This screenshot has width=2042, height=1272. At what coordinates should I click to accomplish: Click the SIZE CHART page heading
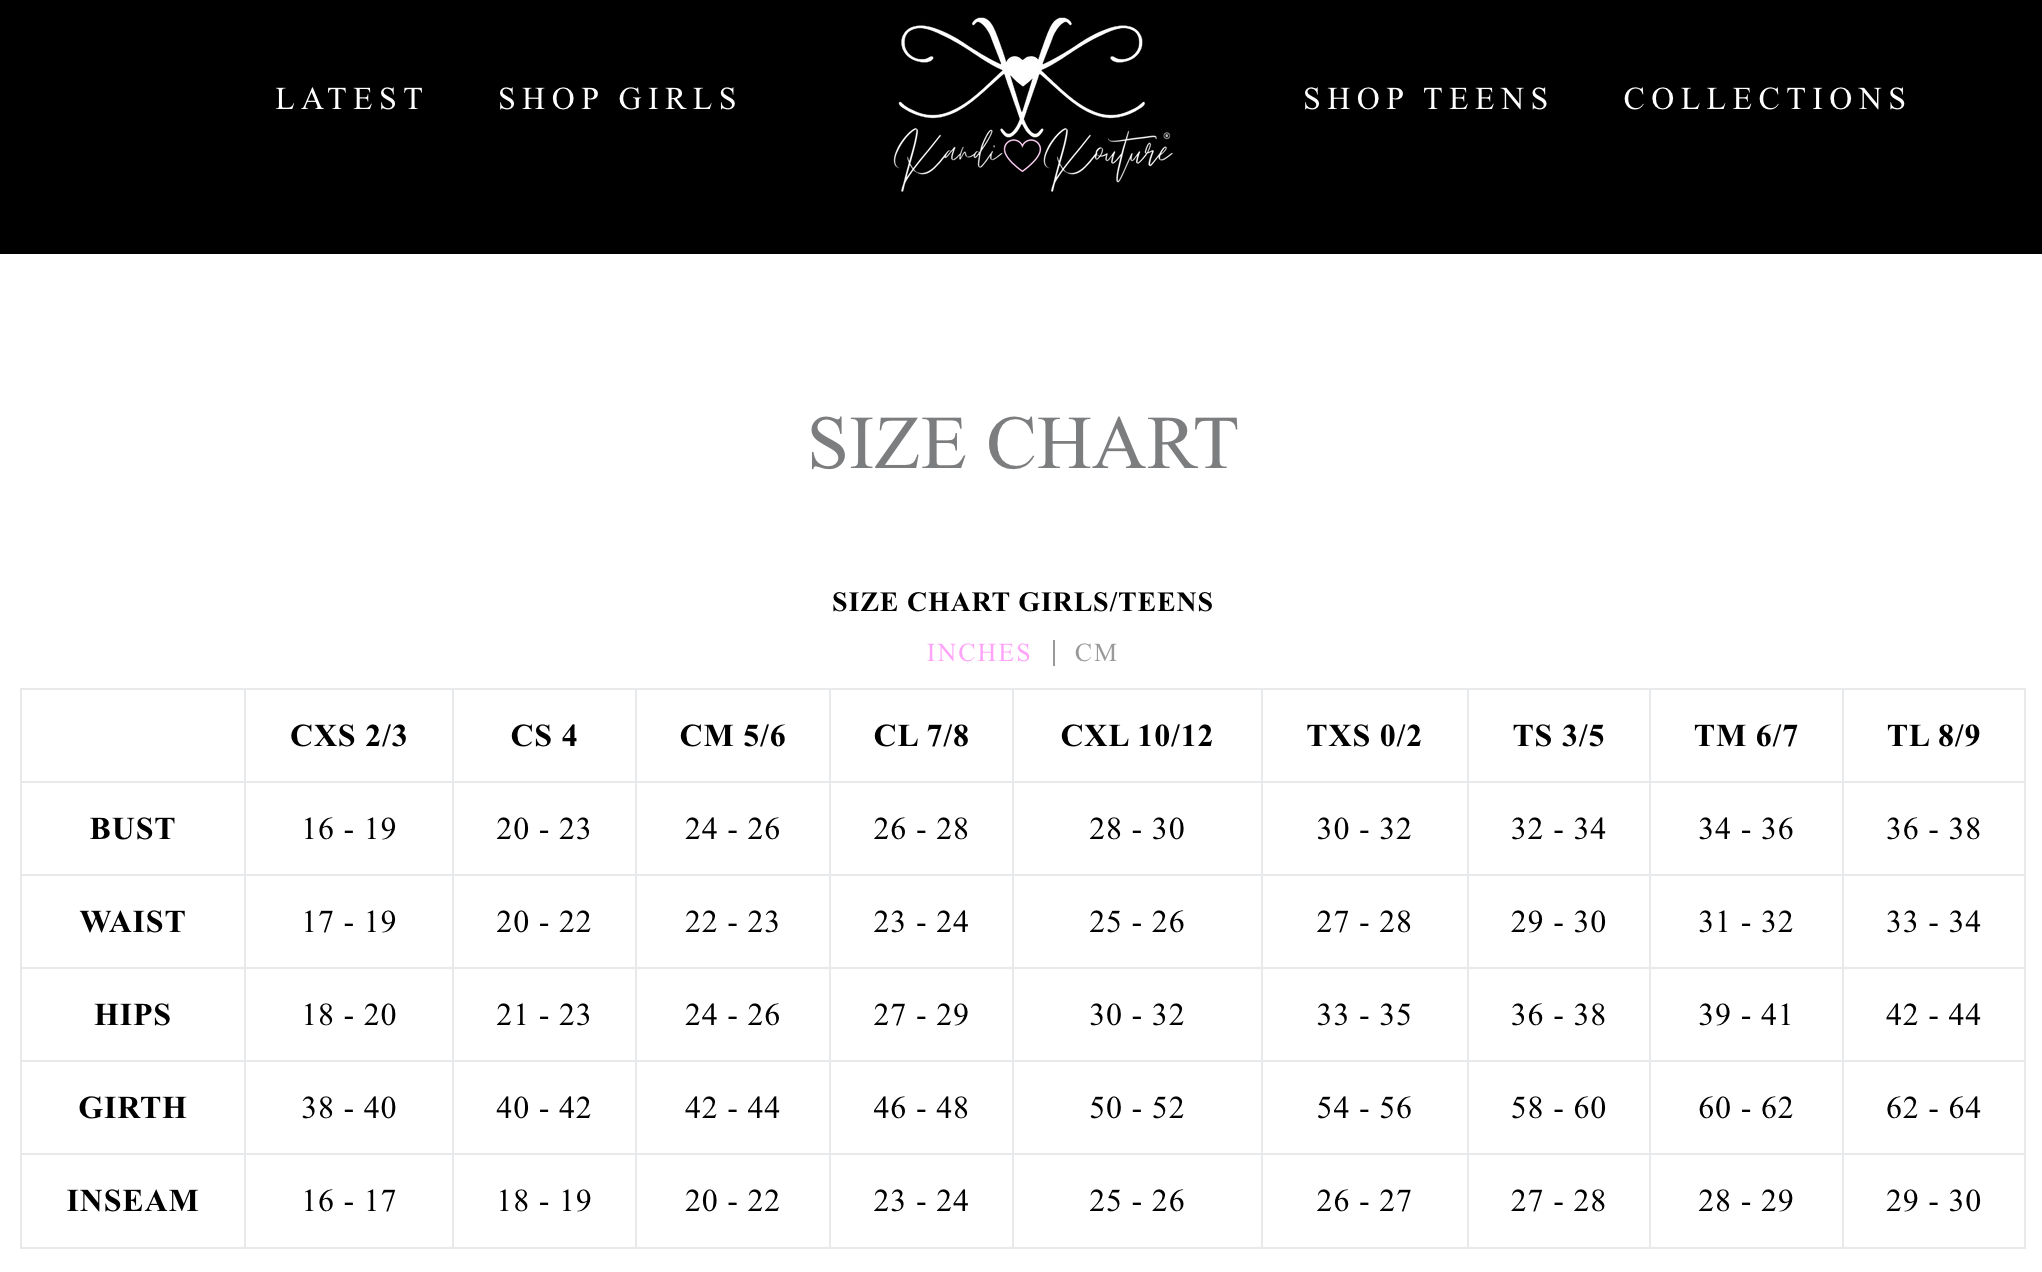tap(1022, 443)
